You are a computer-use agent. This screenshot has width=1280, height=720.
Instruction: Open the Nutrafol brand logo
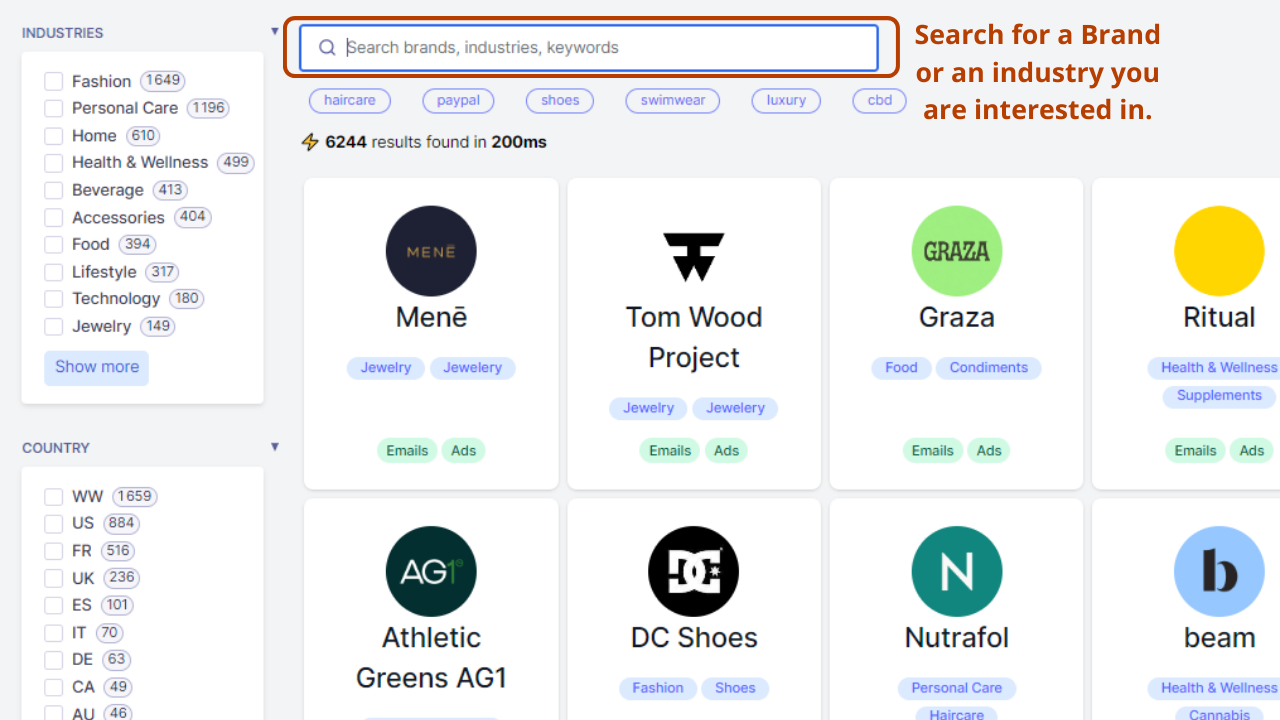click(x=956, y=571)
